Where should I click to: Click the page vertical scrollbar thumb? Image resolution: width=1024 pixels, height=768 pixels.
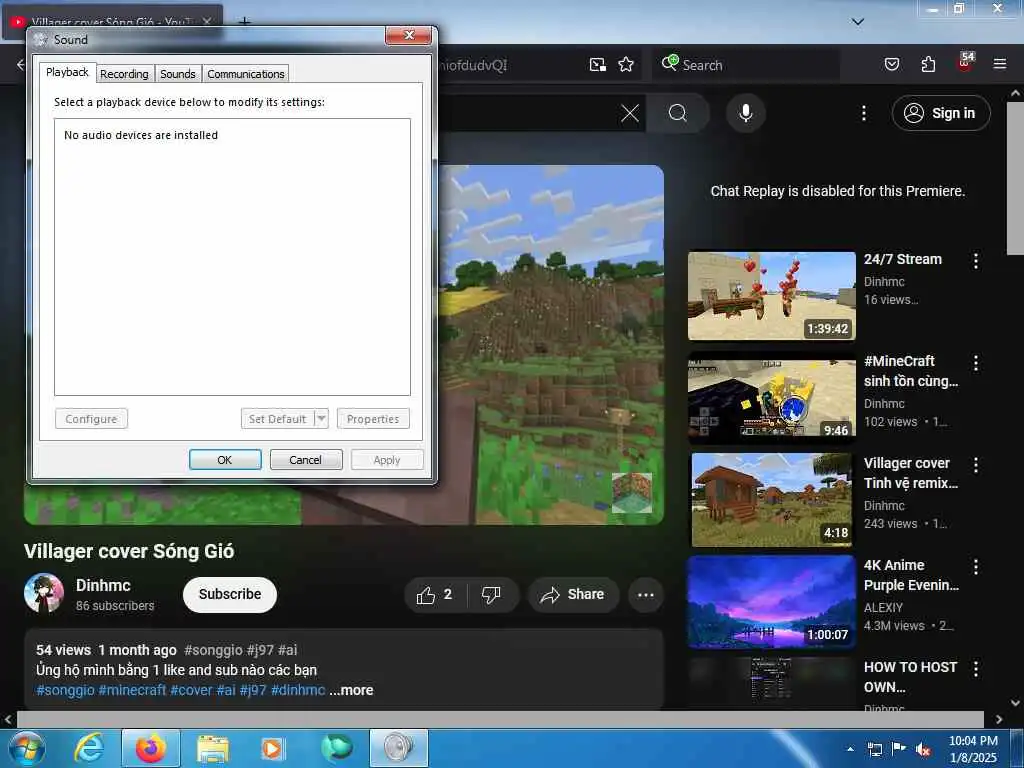tap(1015, 177)
